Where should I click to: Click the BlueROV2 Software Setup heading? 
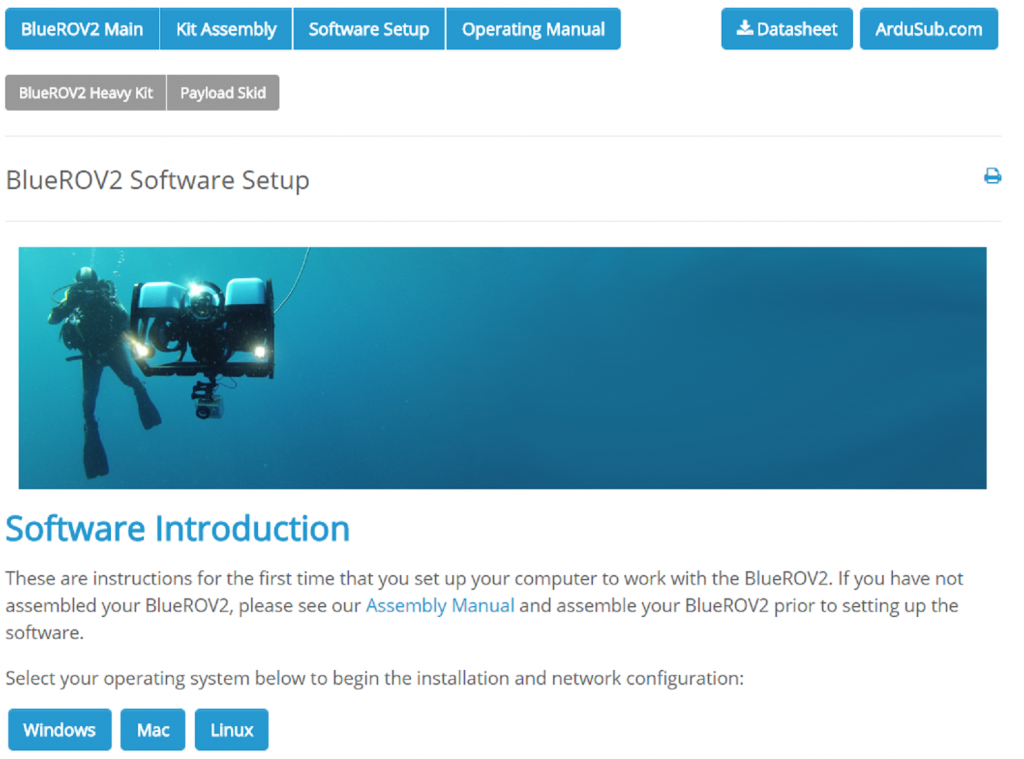(157, 180)
